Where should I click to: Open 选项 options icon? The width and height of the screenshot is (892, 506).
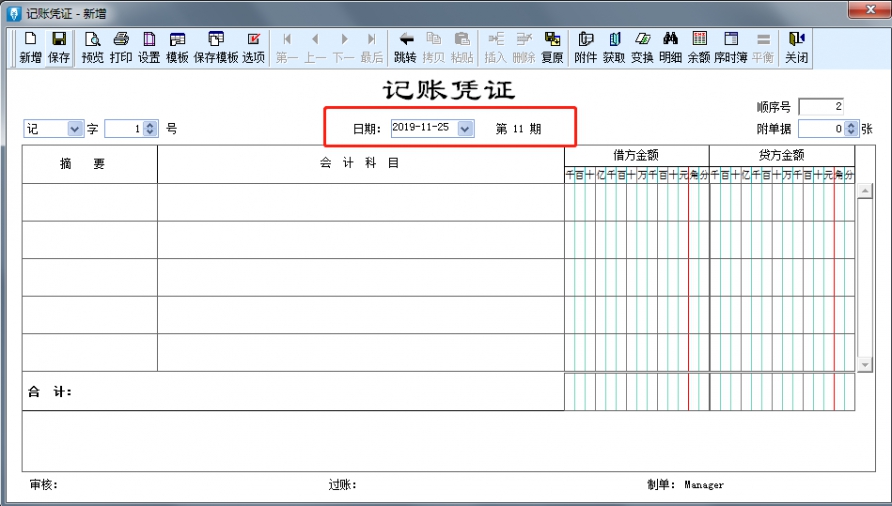(253, 47)
